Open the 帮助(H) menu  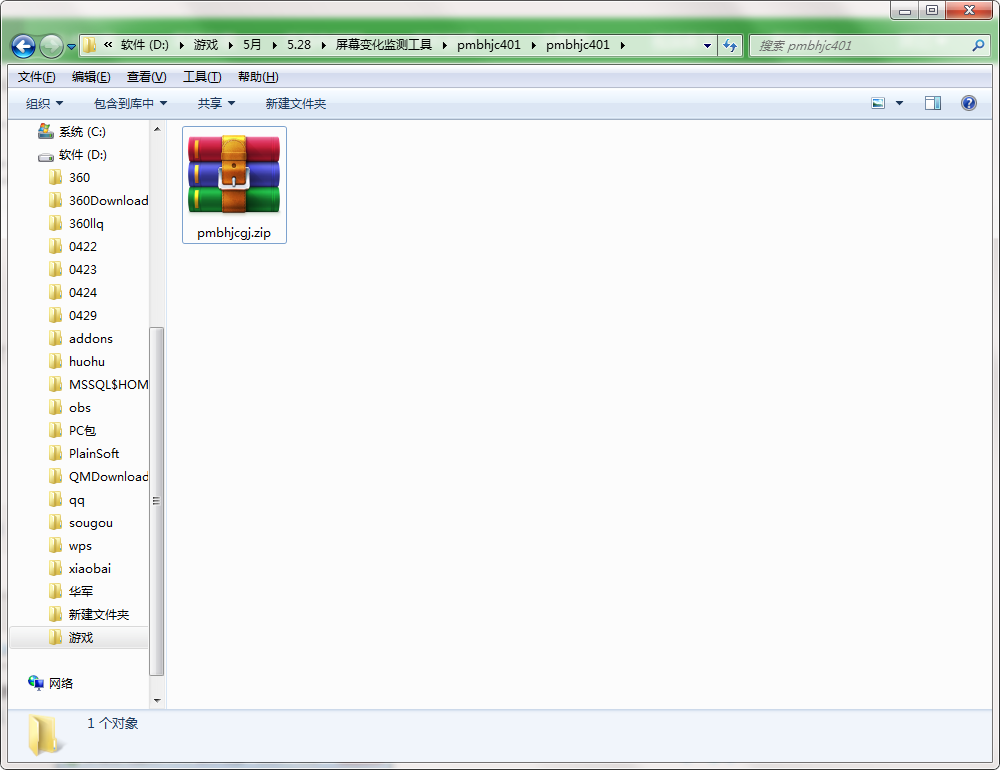pyautogui.click(x=258, y=77)
